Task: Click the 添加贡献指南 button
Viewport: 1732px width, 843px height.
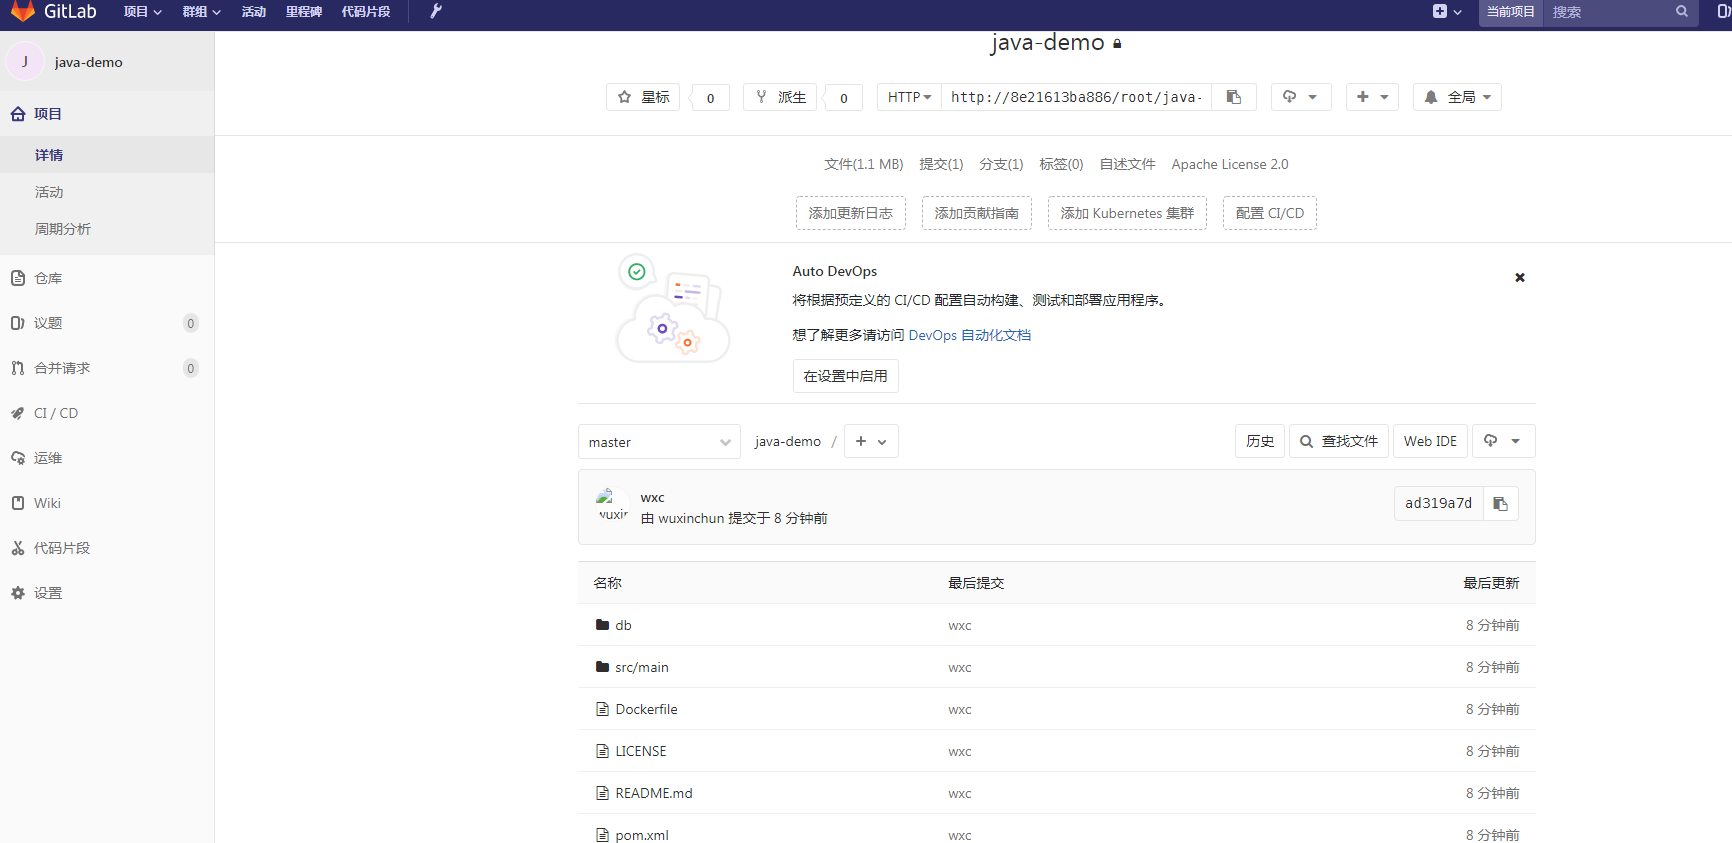Action: 977,213
